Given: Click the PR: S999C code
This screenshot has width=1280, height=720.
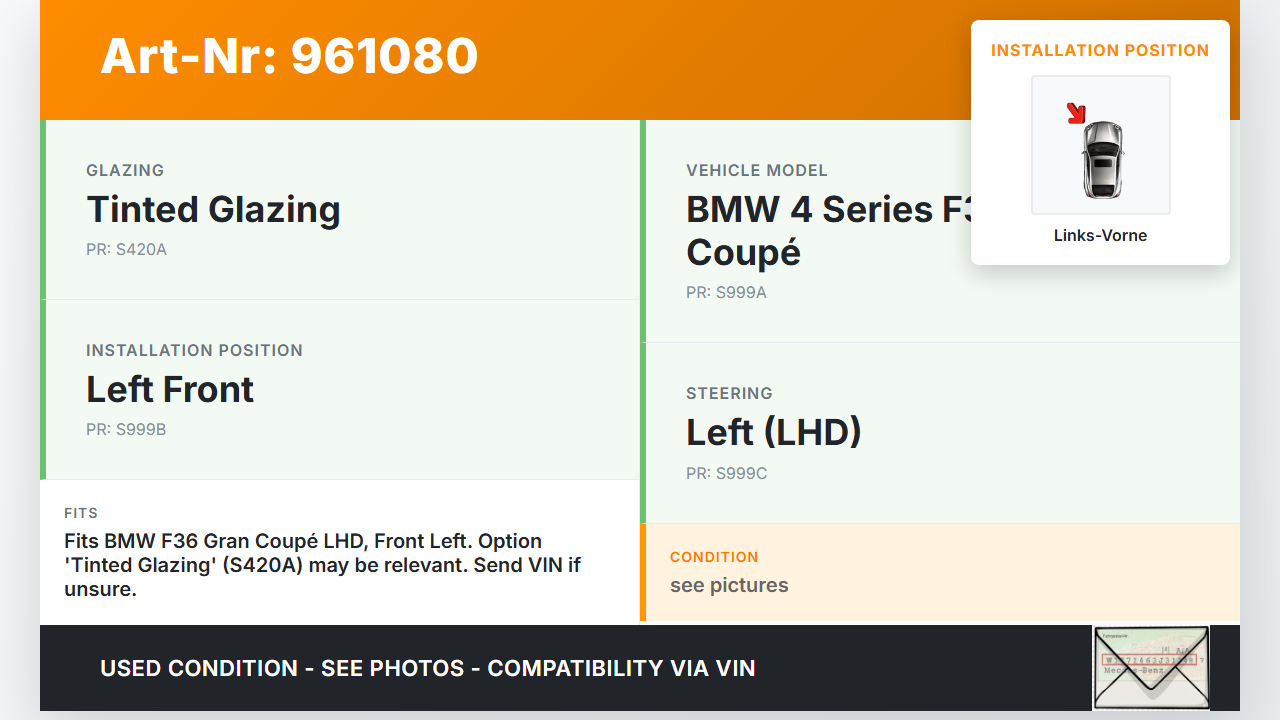Looking at the screenshot, I should pos(726,473).
